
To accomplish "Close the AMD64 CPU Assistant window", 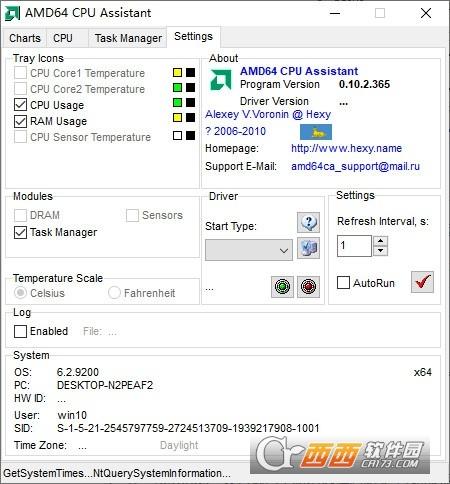I will 426,13.
